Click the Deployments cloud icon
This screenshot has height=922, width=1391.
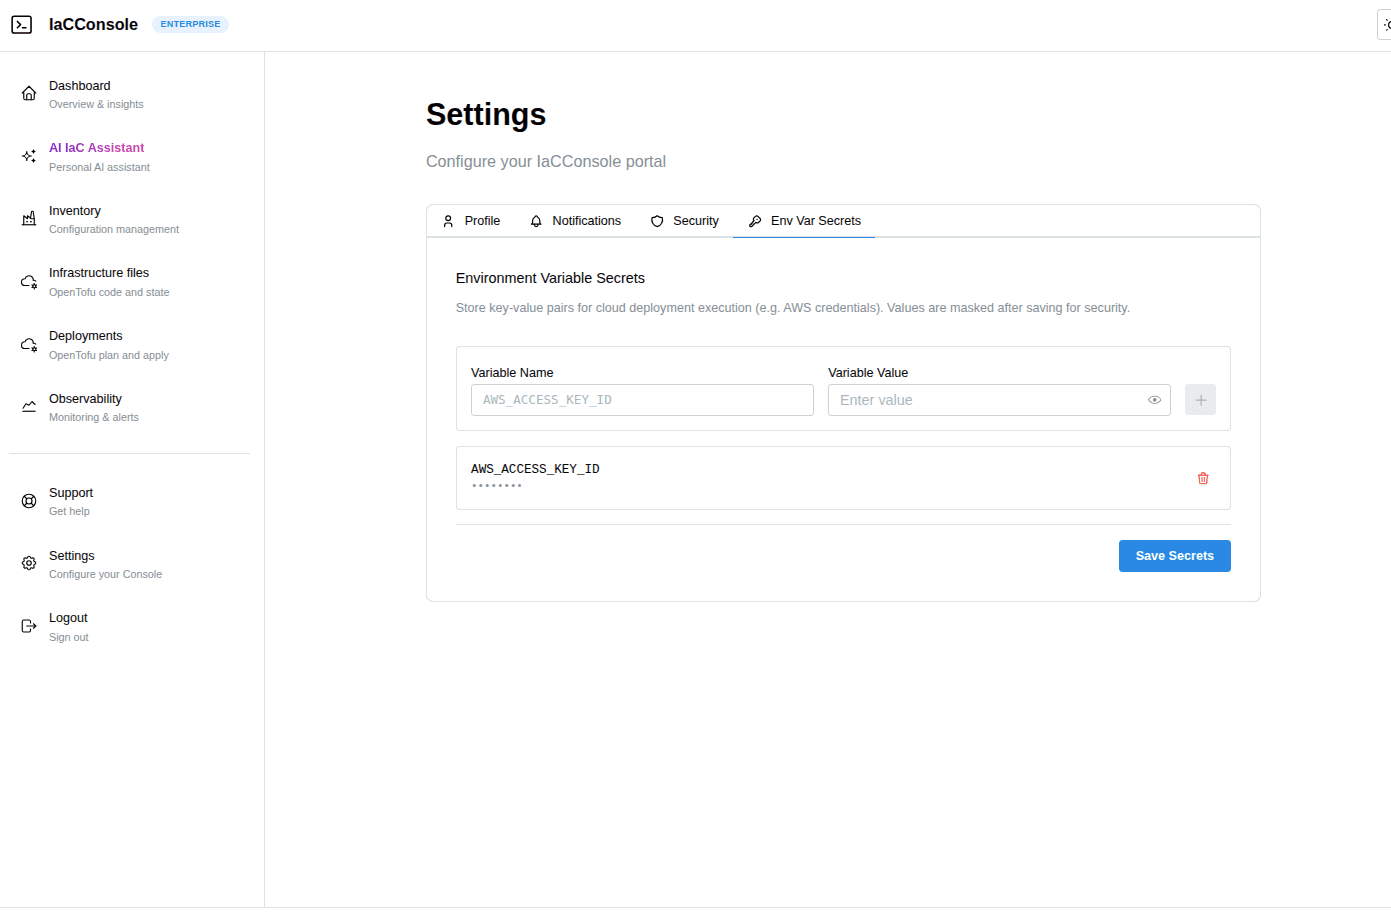(x=29, y=345)
